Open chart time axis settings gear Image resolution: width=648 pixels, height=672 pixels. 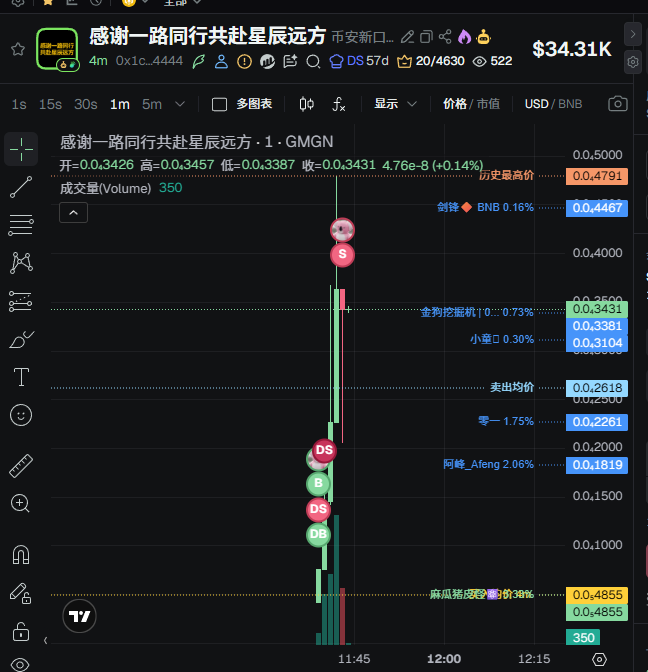pos(599,659)
